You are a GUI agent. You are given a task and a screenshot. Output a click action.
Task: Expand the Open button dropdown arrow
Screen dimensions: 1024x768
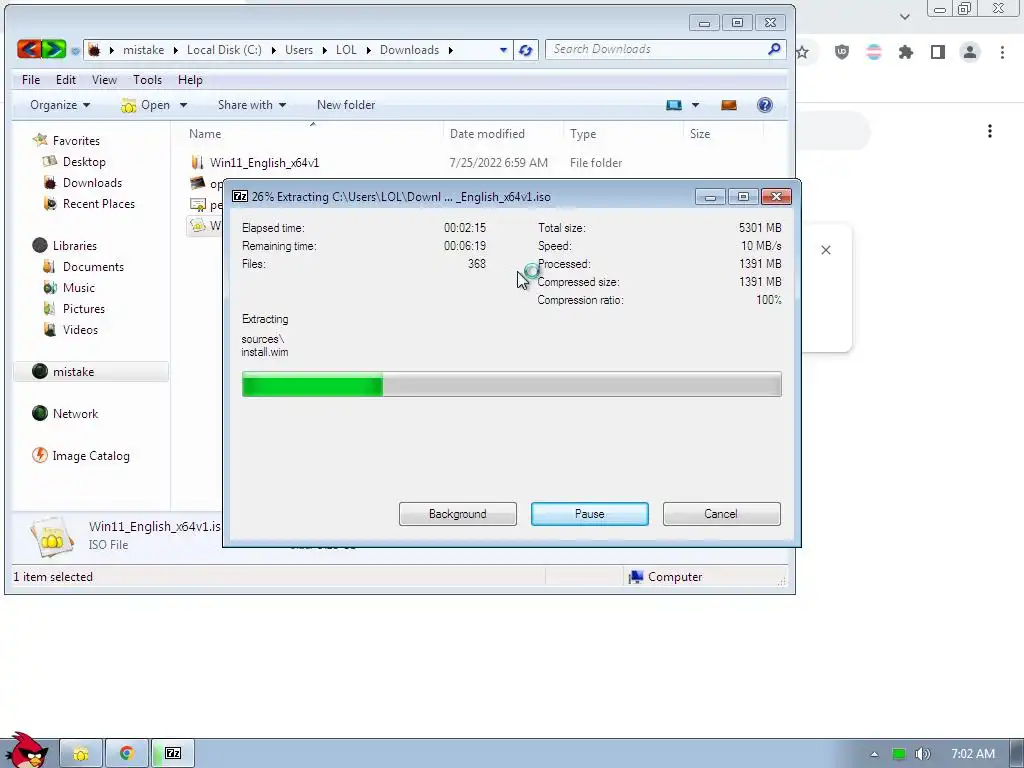tap(184, 105)
